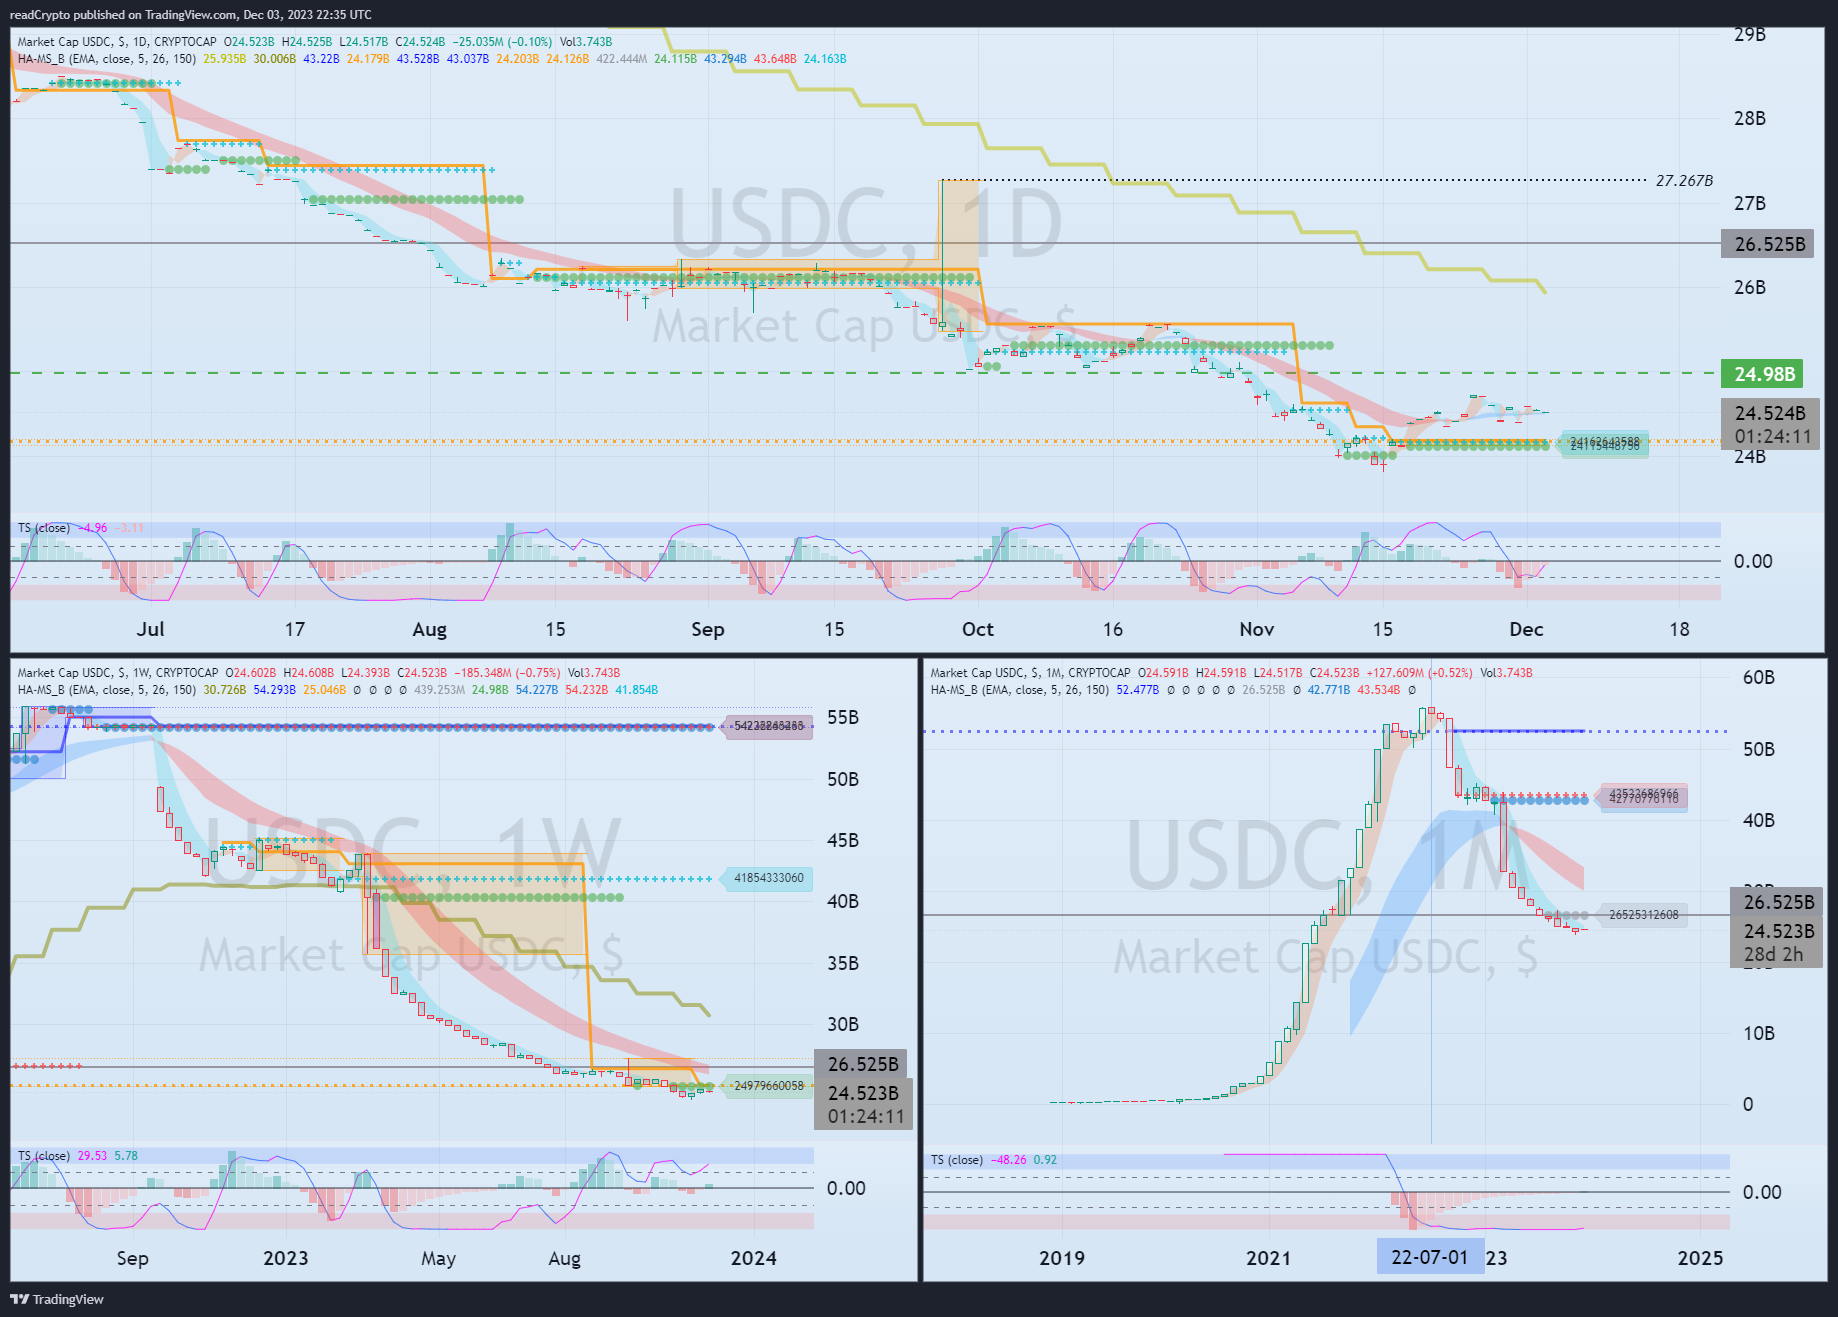
Task: Select the HA-MS_B indicator legend on weekly chart
Action: coord(107,690)
